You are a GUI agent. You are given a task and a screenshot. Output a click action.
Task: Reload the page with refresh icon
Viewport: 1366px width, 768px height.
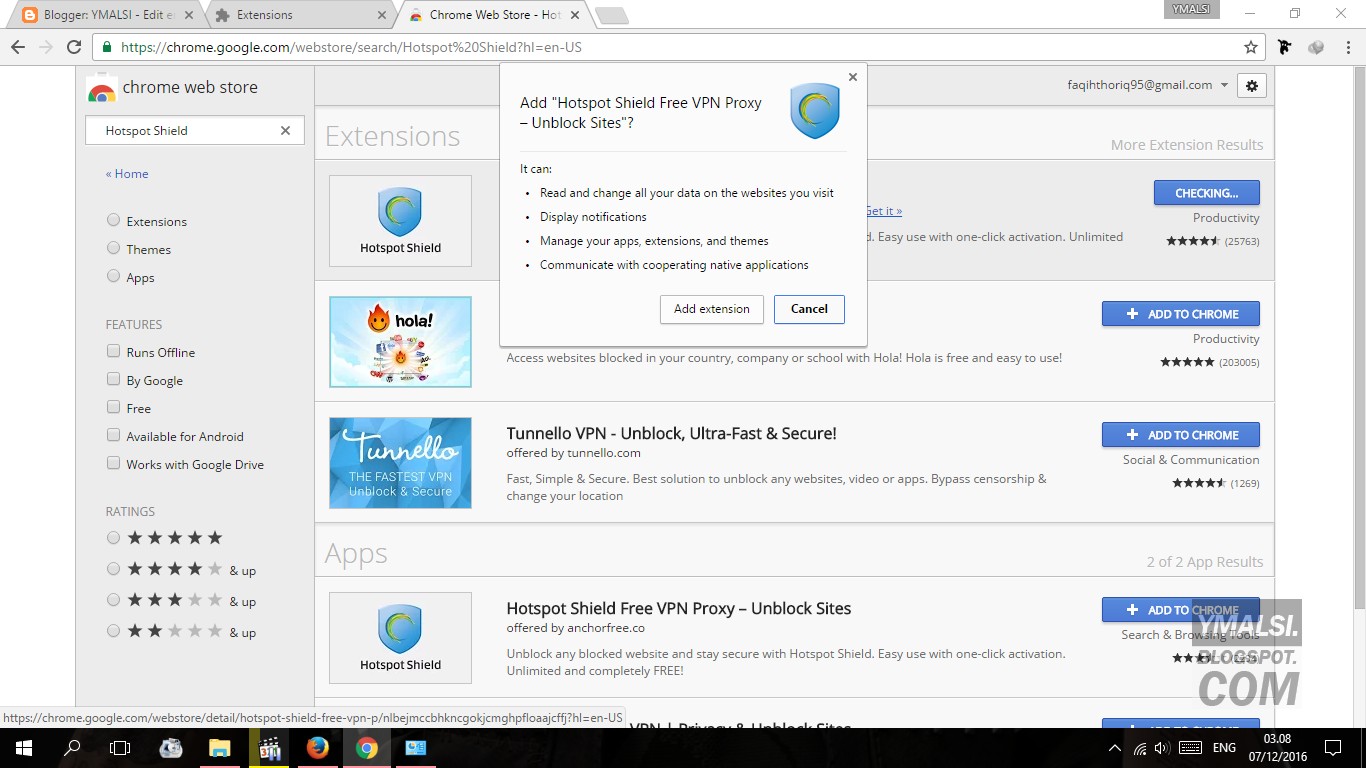coord(73,47)
